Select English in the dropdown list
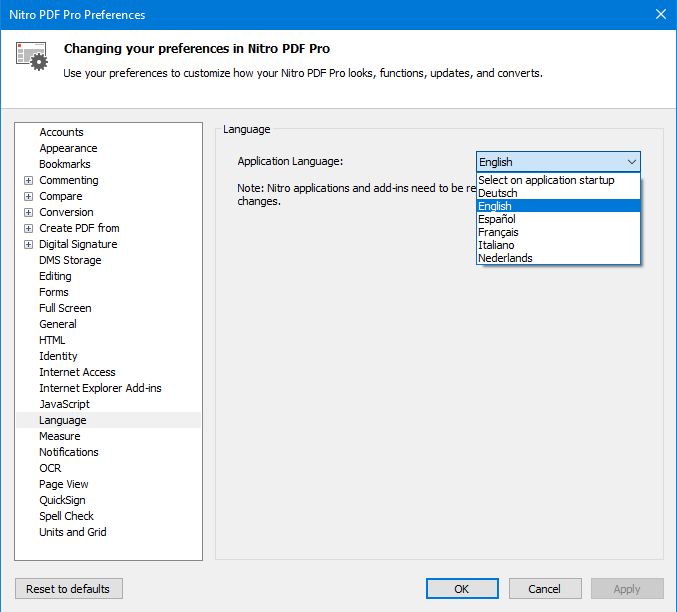The image size is (677, 612). pyautogui.click(x=558, y=206)
